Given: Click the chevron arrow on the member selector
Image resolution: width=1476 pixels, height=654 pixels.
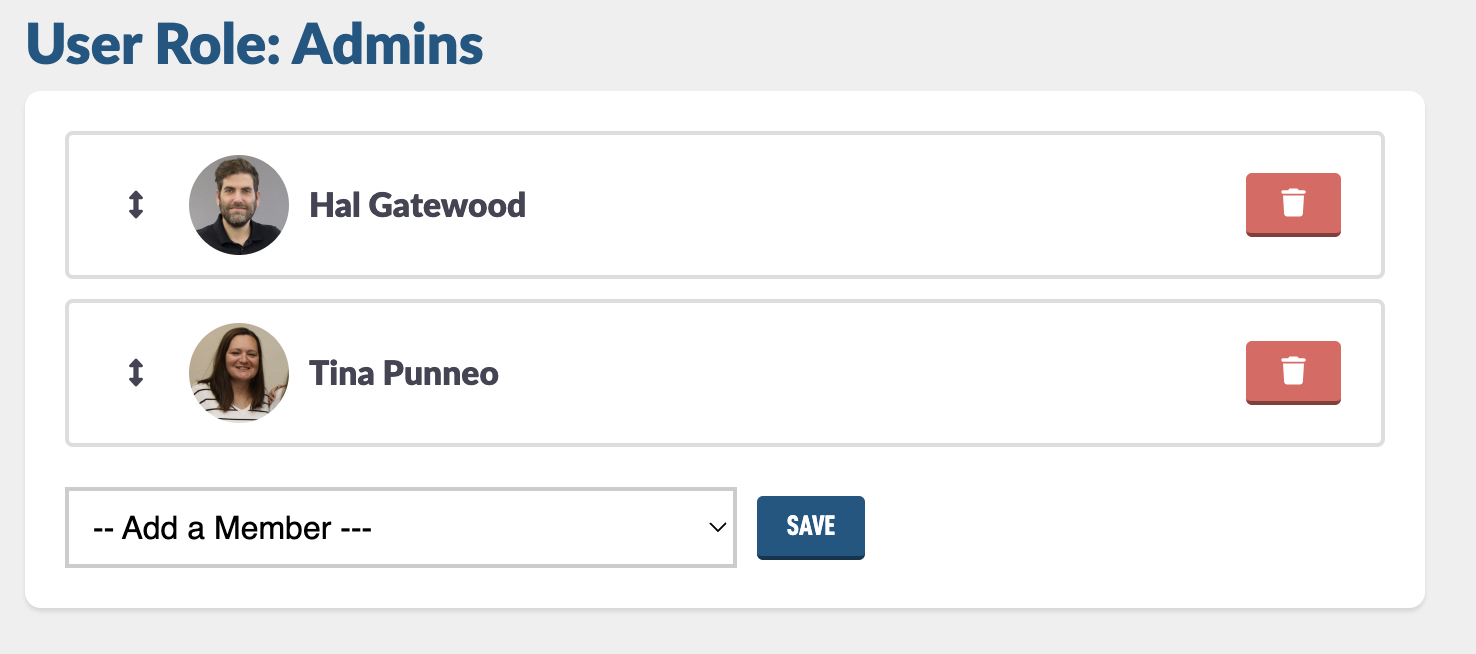Looking at the screenshot, I should 717,528.
